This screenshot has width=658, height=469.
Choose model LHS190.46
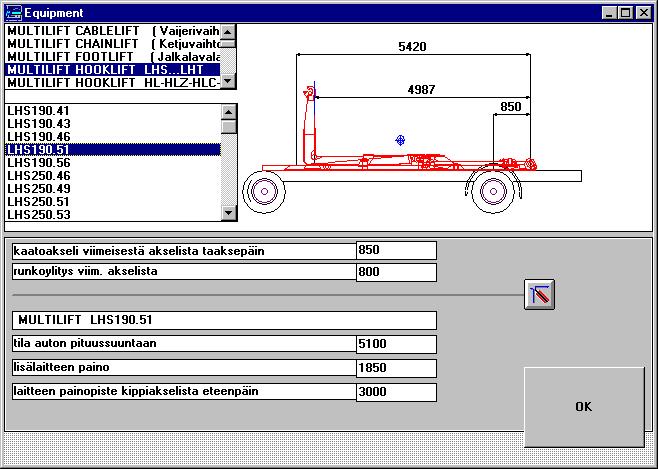tap(112, 137)
